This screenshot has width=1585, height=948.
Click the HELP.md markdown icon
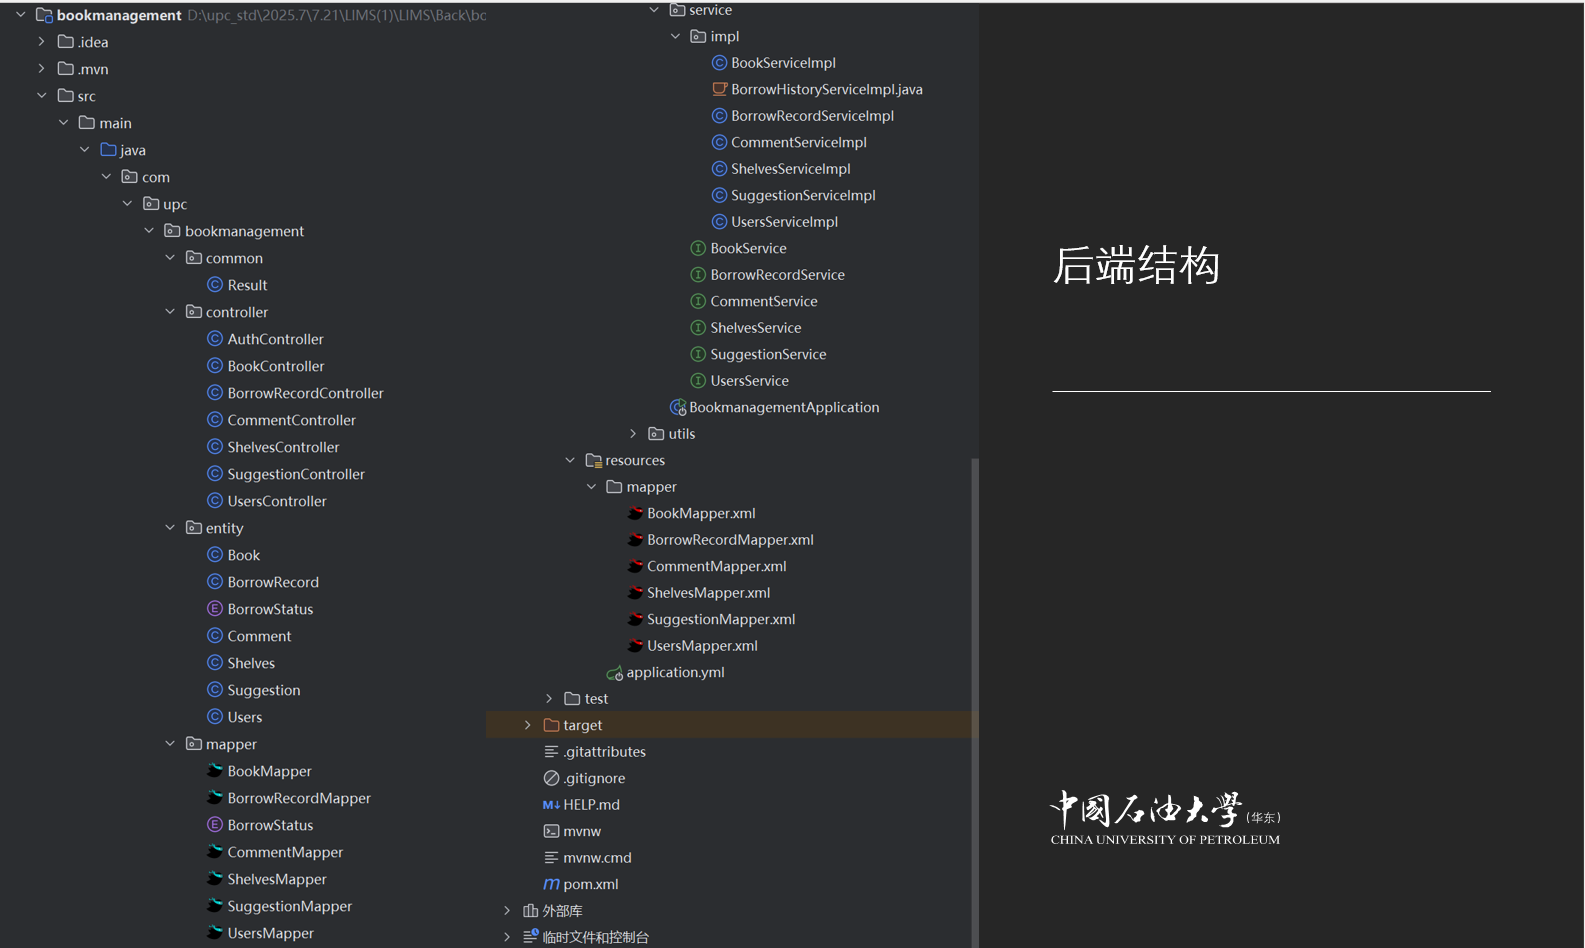point(551,805)
